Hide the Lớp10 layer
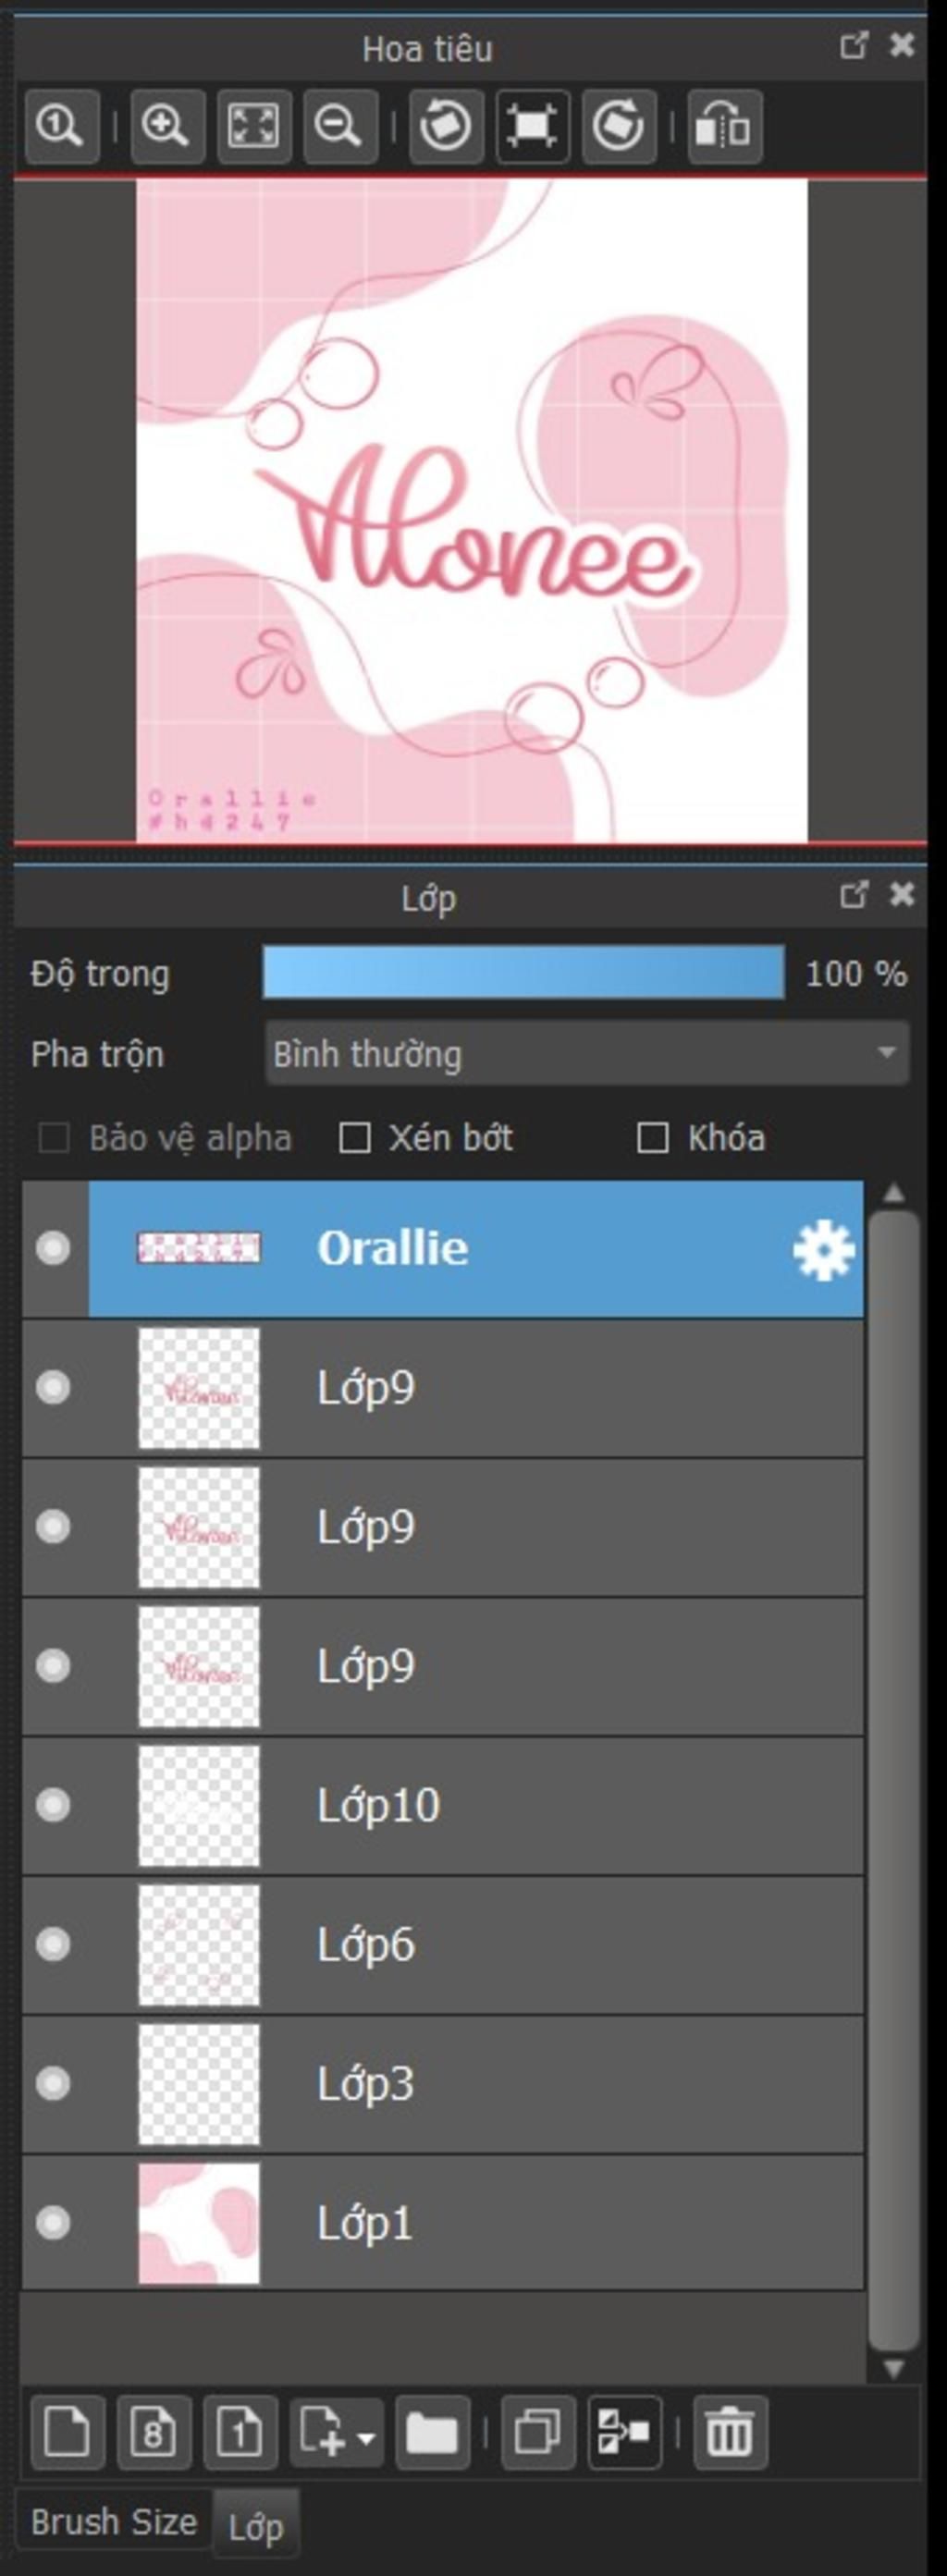The height and width of the screenshot is (2576, 947). coord(53,1805)
